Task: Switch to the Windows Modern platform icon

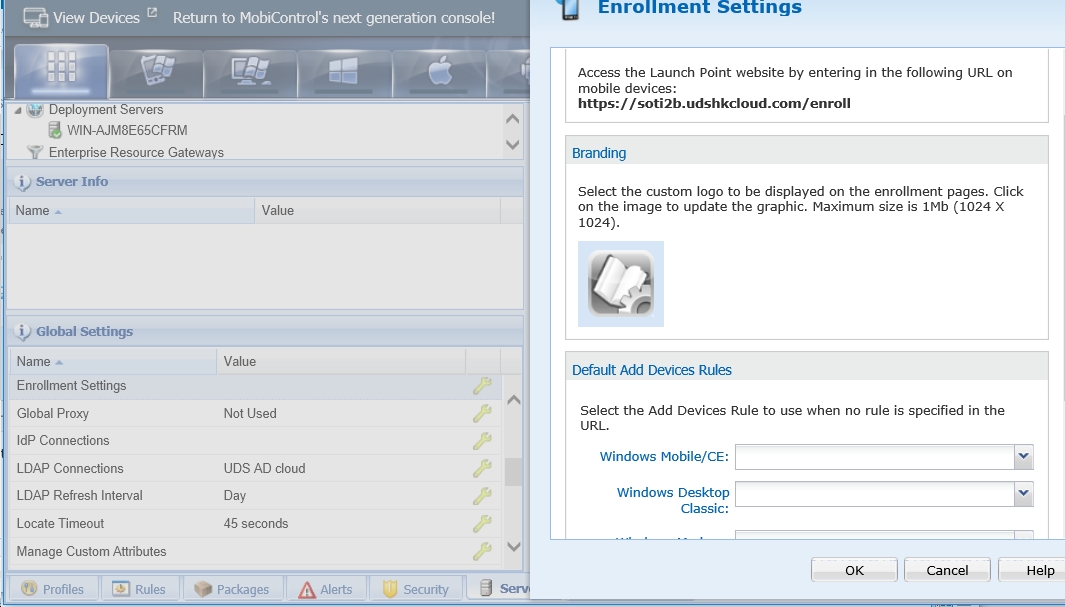Action: (x=345, y=69)
